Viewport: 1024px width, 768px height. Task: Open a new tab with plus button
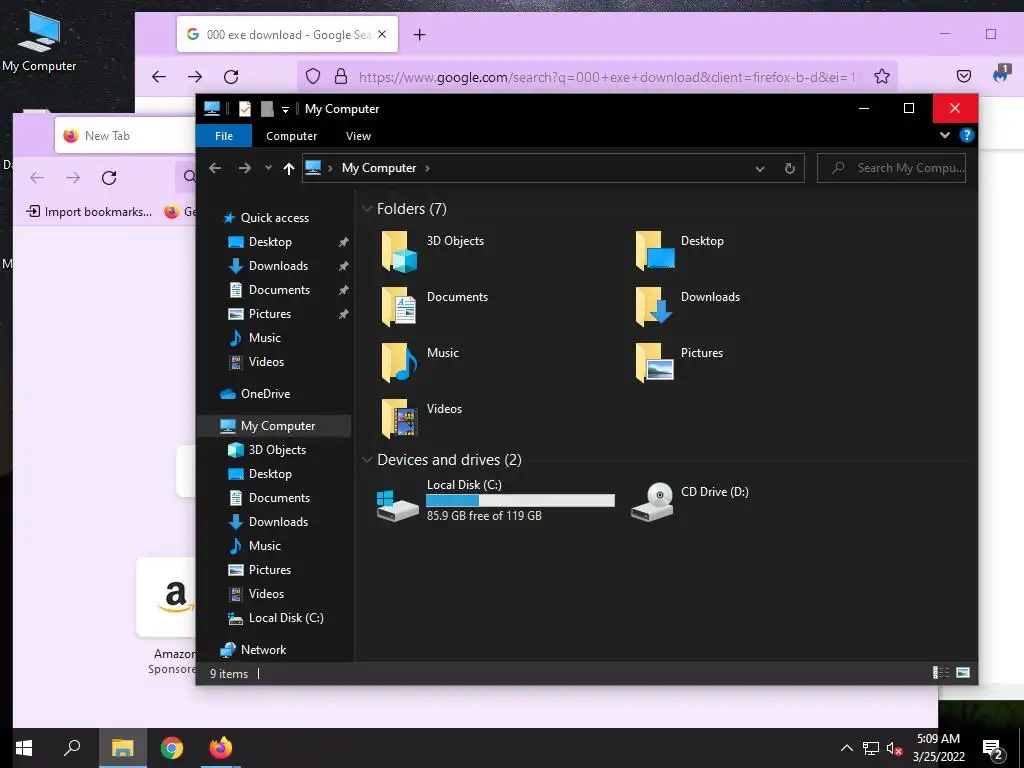419,35
